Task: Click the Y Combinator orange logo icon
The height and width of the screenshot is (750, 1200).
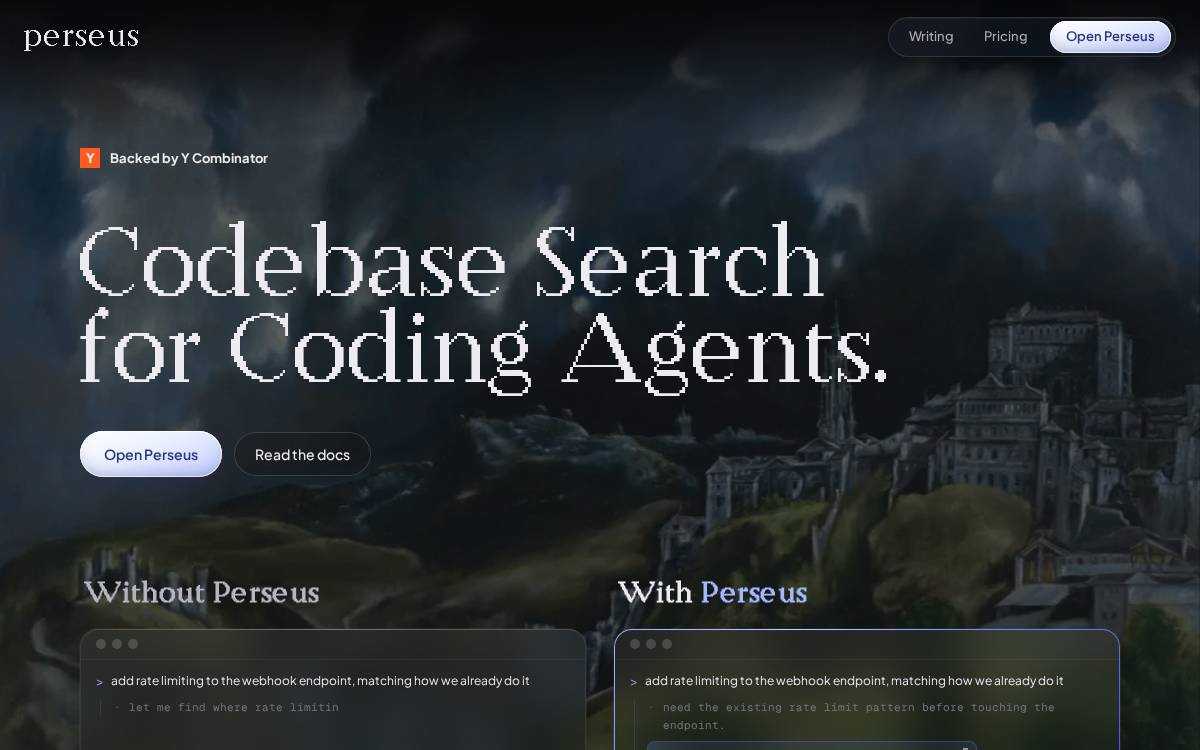Action: [x=90, y=158]
